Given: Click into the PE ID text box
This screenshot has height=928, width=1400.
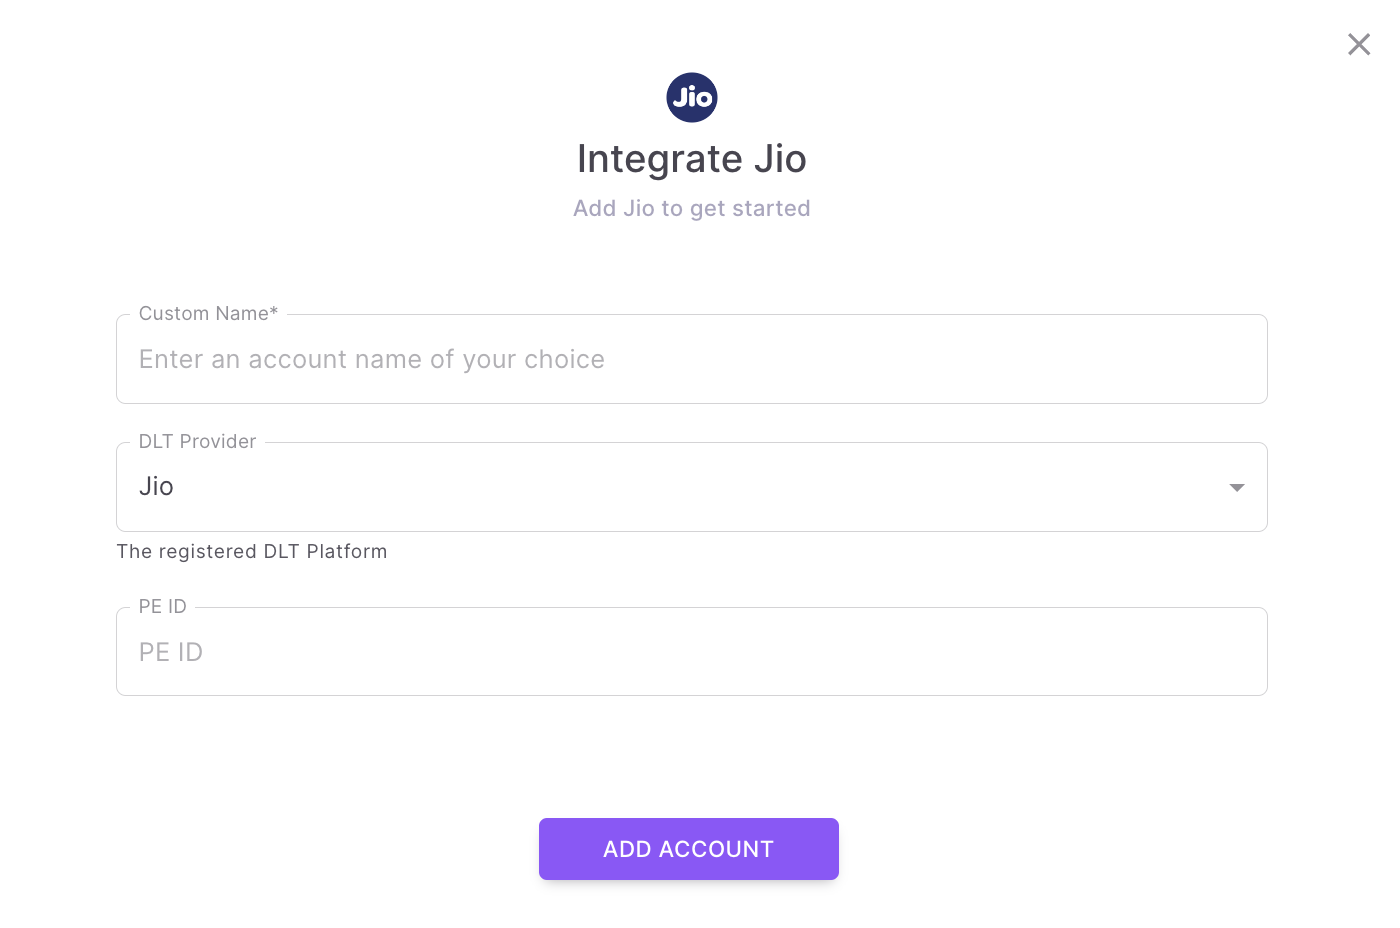Looking at the screenshot, I should pos(690,652).
